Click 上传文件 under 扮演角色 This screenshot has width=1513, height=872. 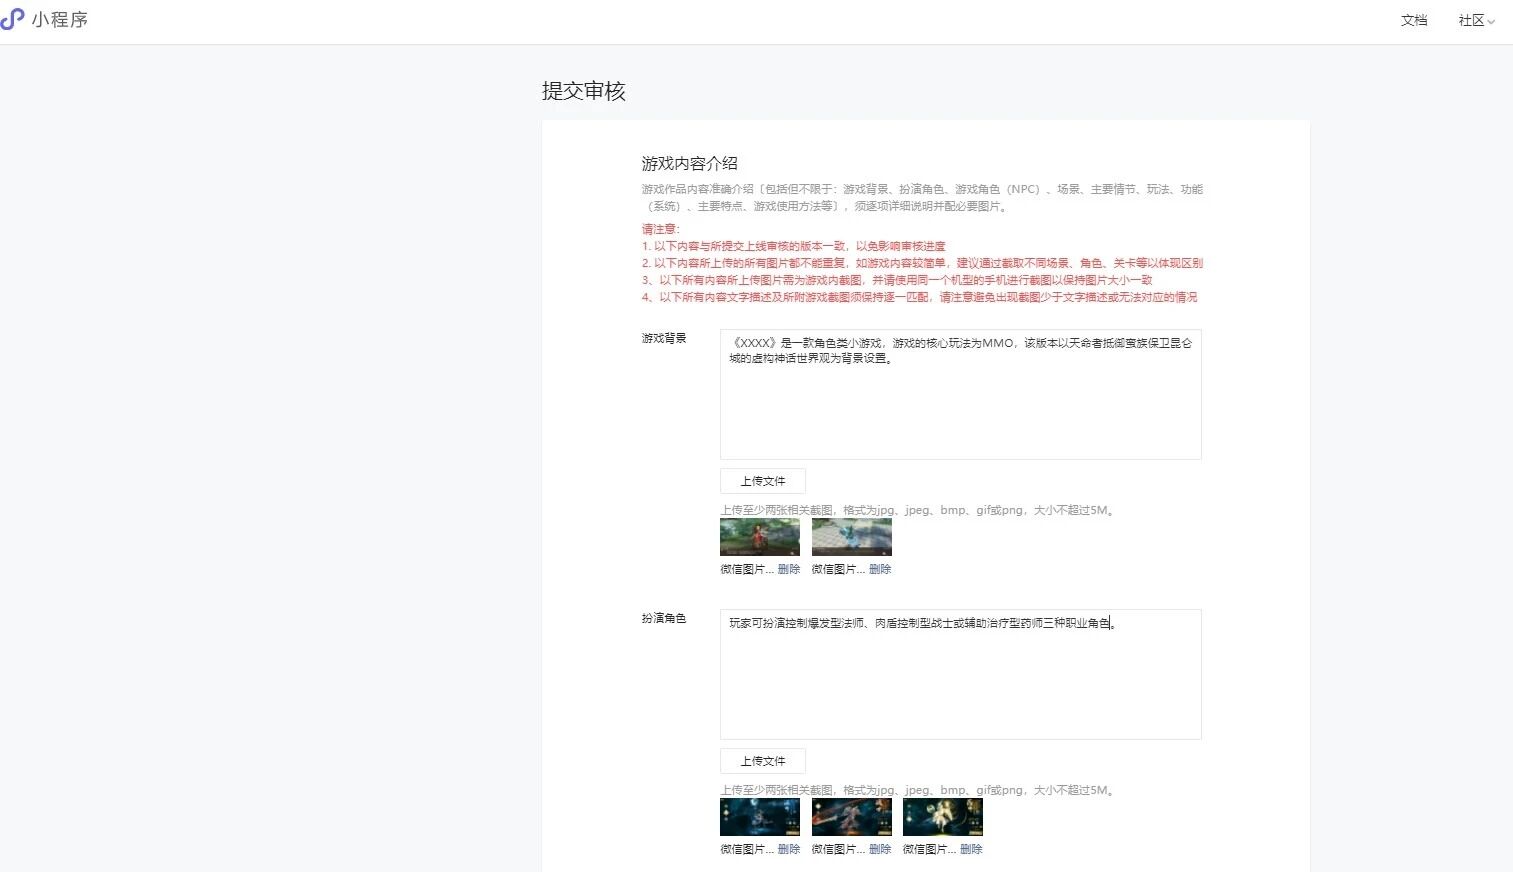762,761
